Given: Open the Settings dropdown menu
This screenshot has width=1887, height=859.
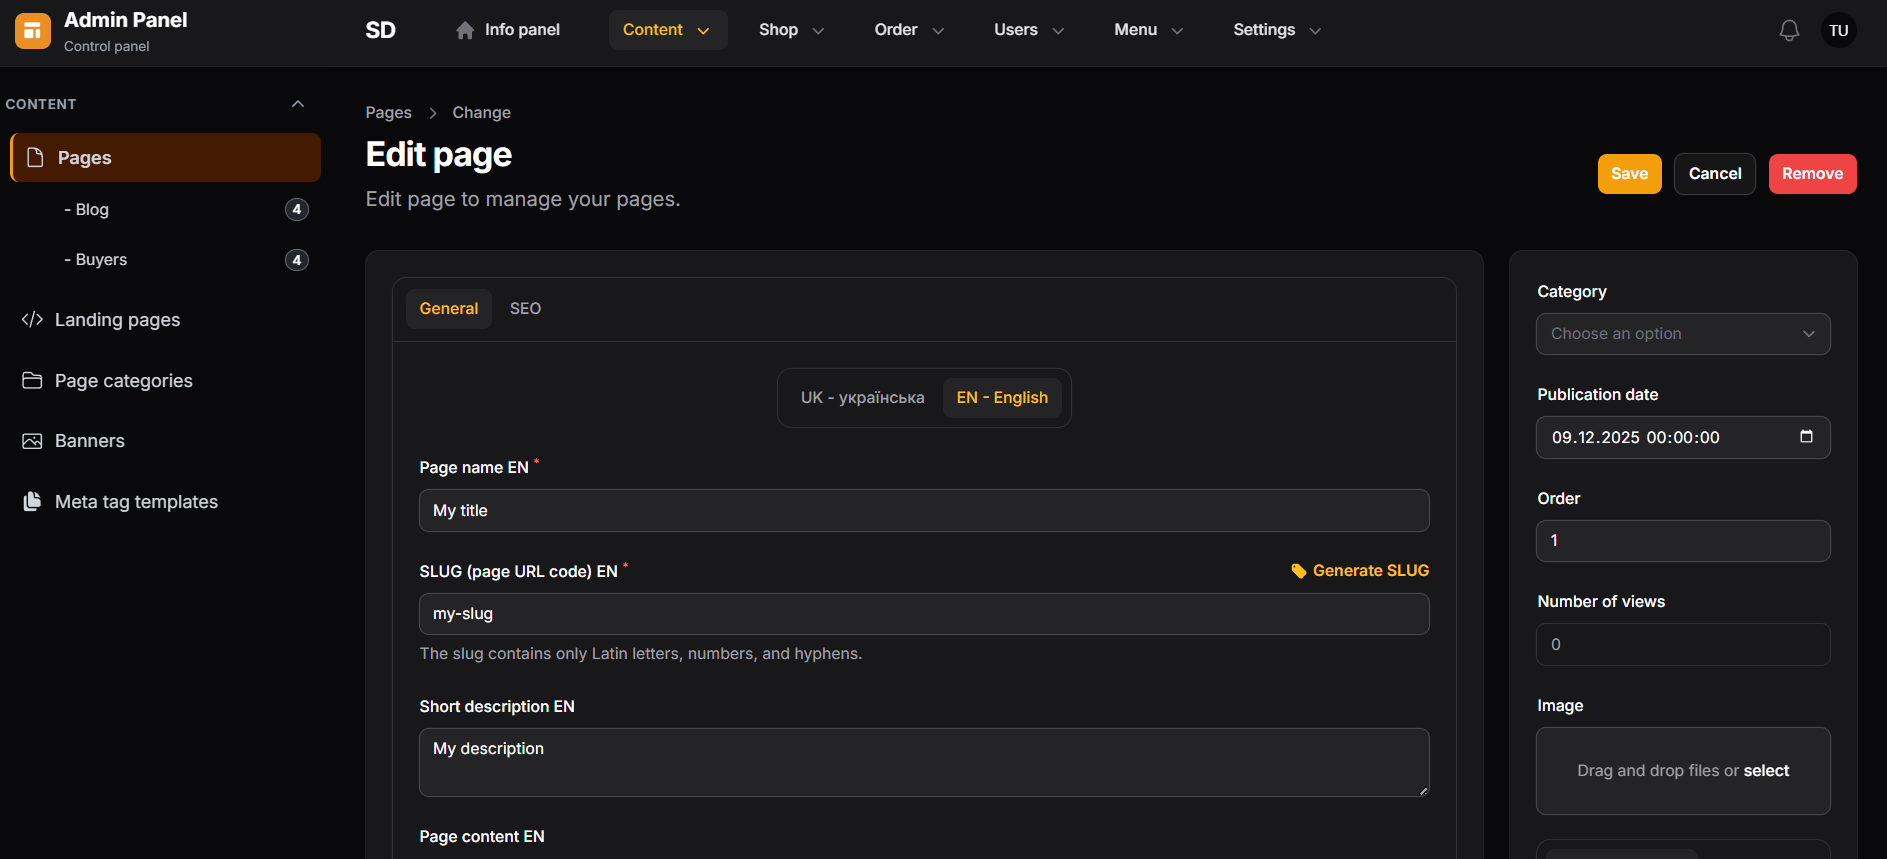Looking at the screenshot, I should [1276, 30].
